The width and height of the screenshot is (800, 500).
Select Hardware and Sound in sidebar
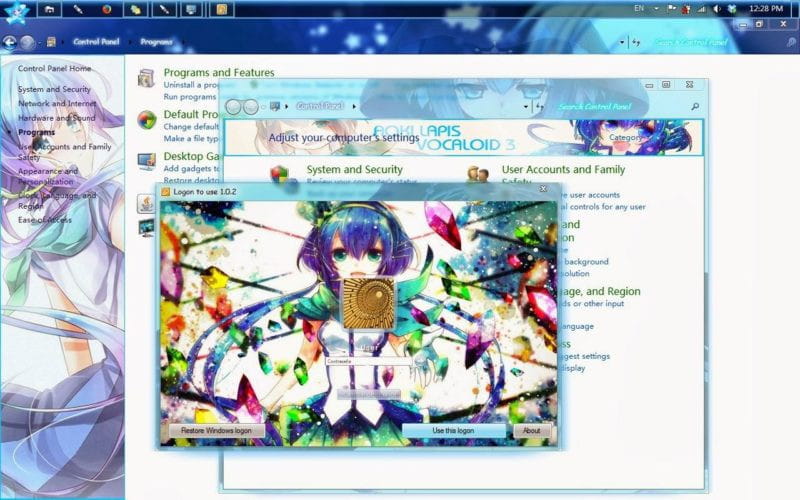tap(56, 118)
